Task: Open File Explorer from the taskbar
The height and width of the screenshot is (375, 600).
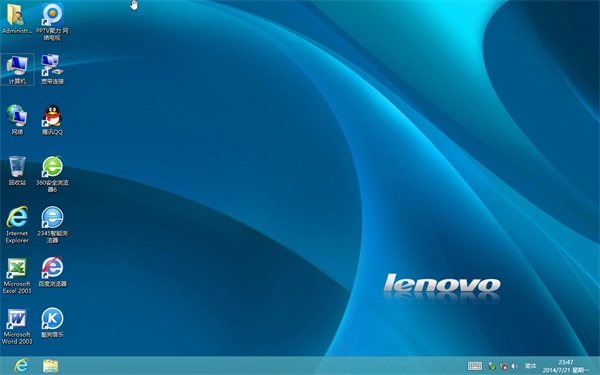Action: coord(50,365)
